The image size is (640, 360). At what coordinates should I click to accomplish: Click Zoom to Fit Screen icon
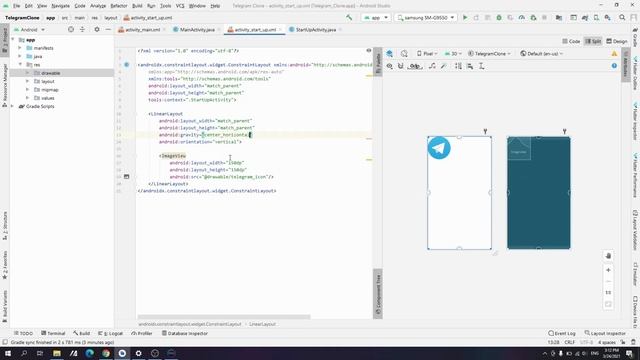click(x=608, y=304)
